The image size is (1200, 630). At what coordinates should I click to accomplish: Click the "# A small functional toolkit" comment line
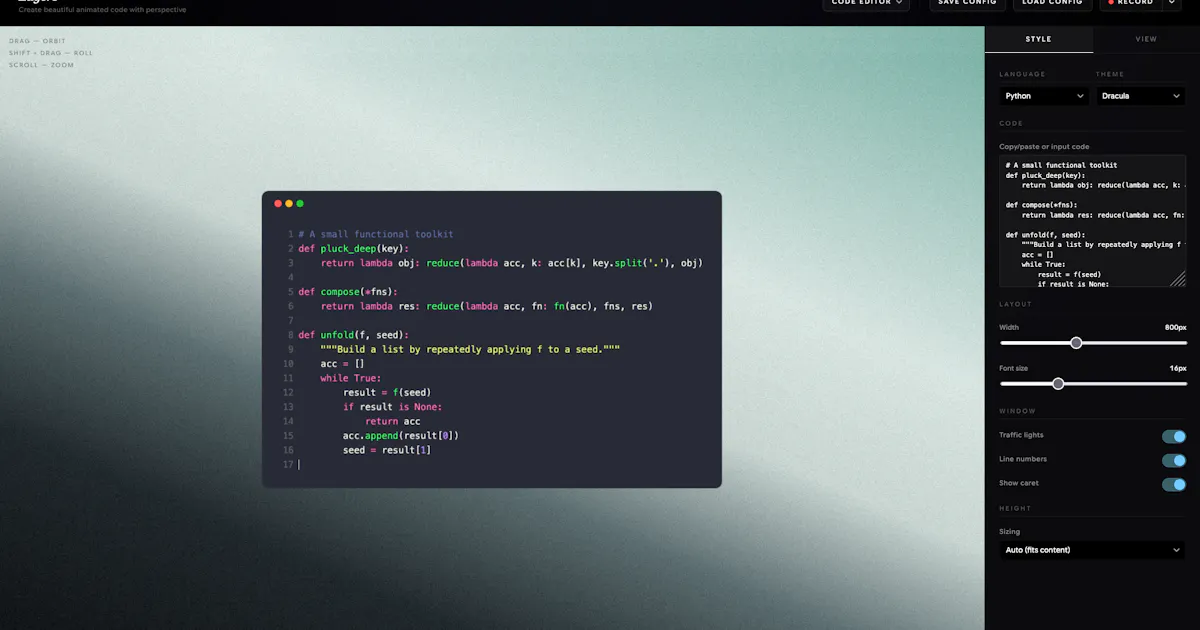pyautogui.click(x=376, y=234)
